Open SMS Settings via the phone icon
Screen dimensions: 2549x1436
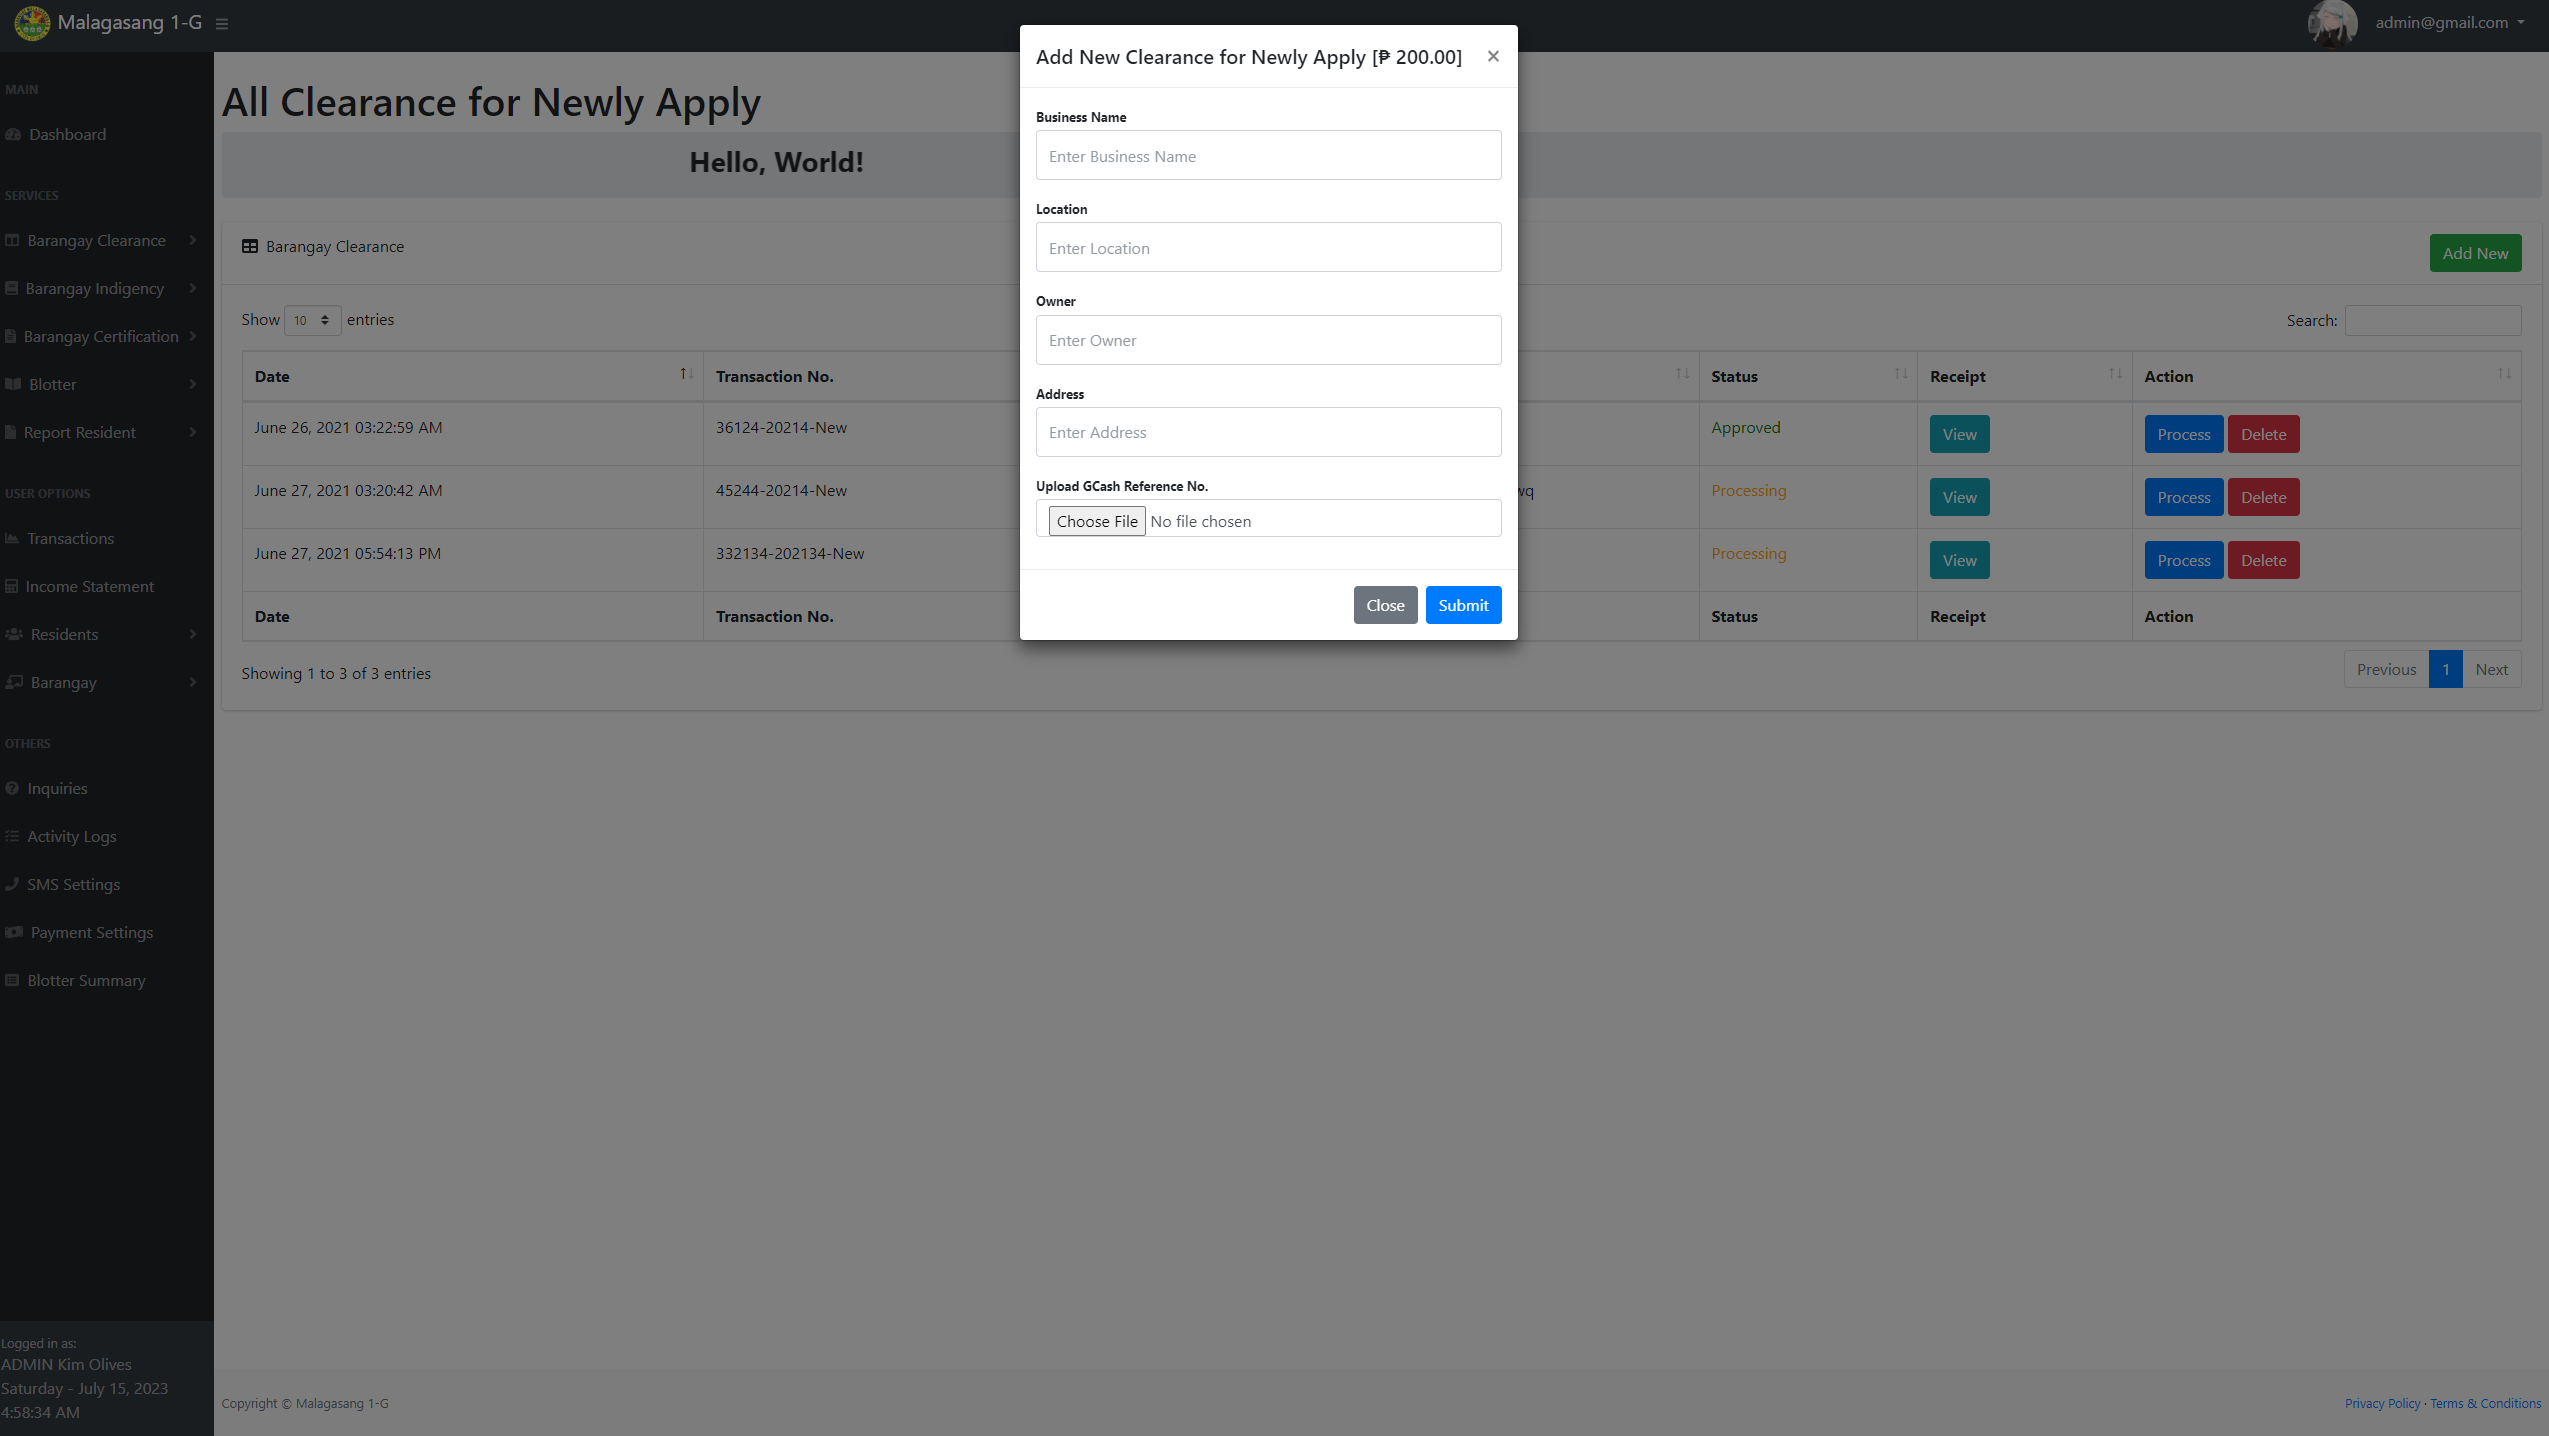[x=12, y=884]
